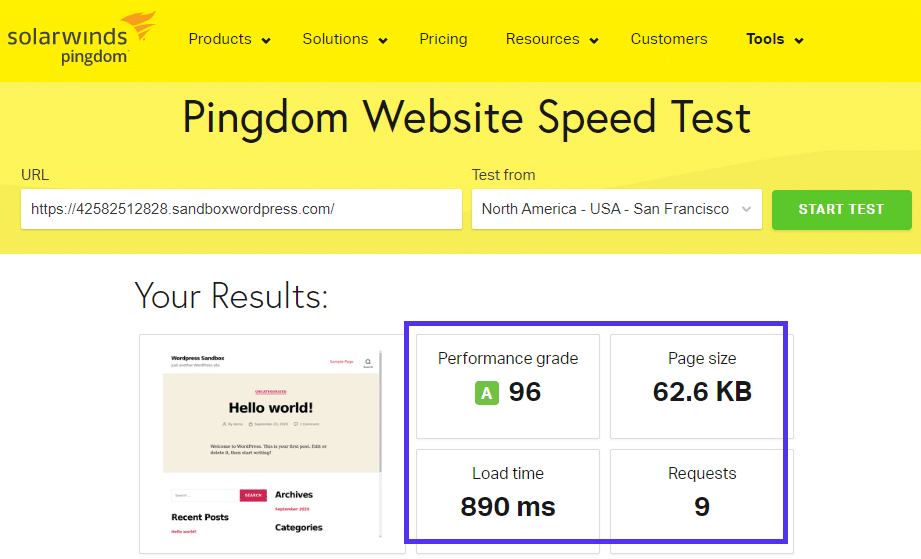Open the Products menu
This screenshot has height=559, width=921.
click(229, 39)
